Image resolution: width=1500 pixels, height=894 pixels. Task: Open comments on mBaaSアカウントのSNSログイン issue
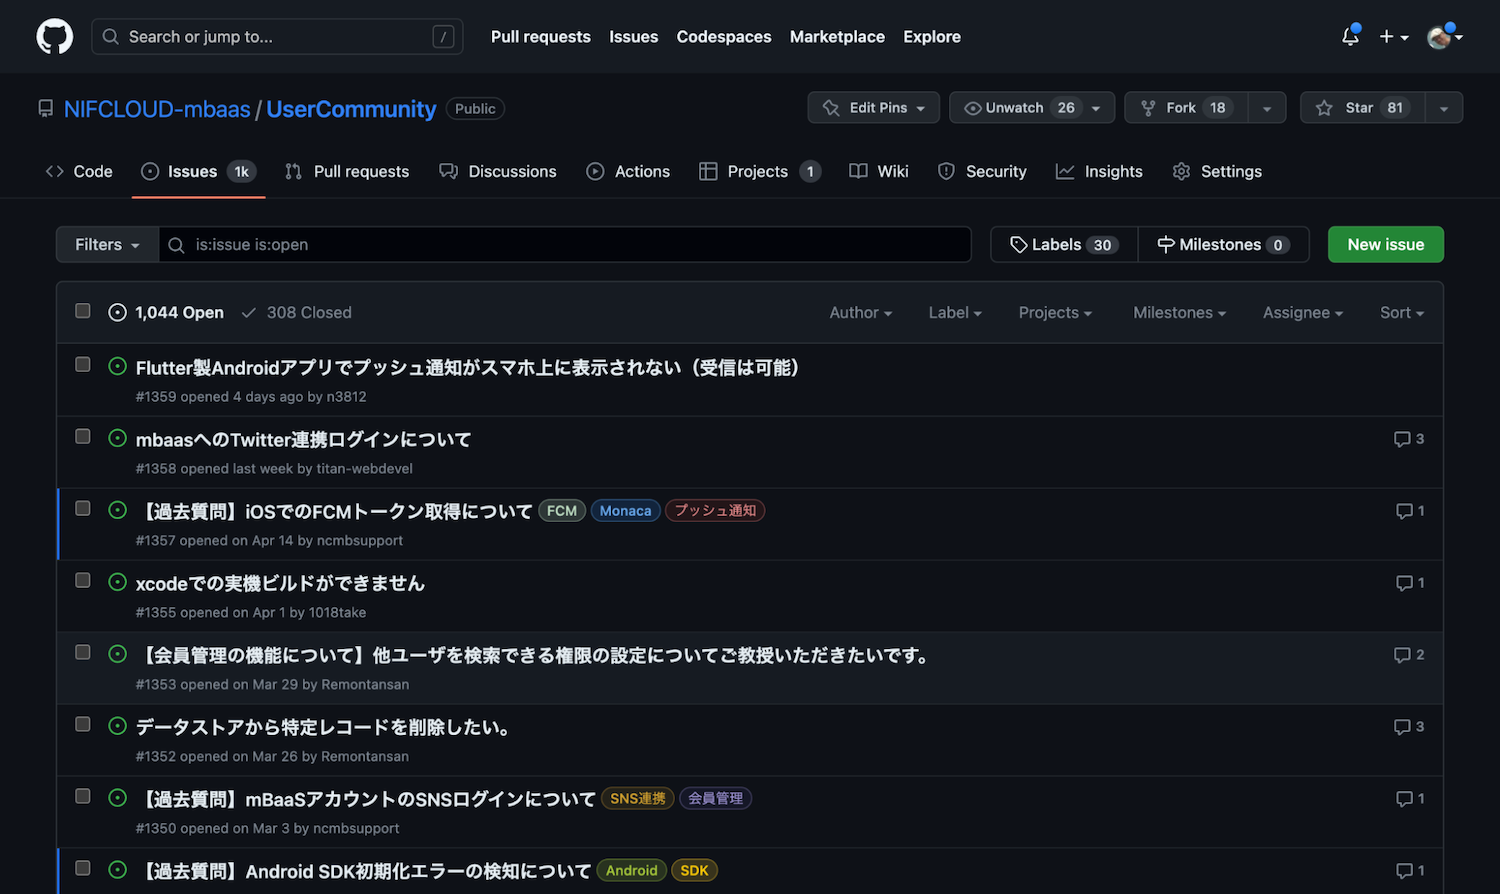click(1410, 799)
